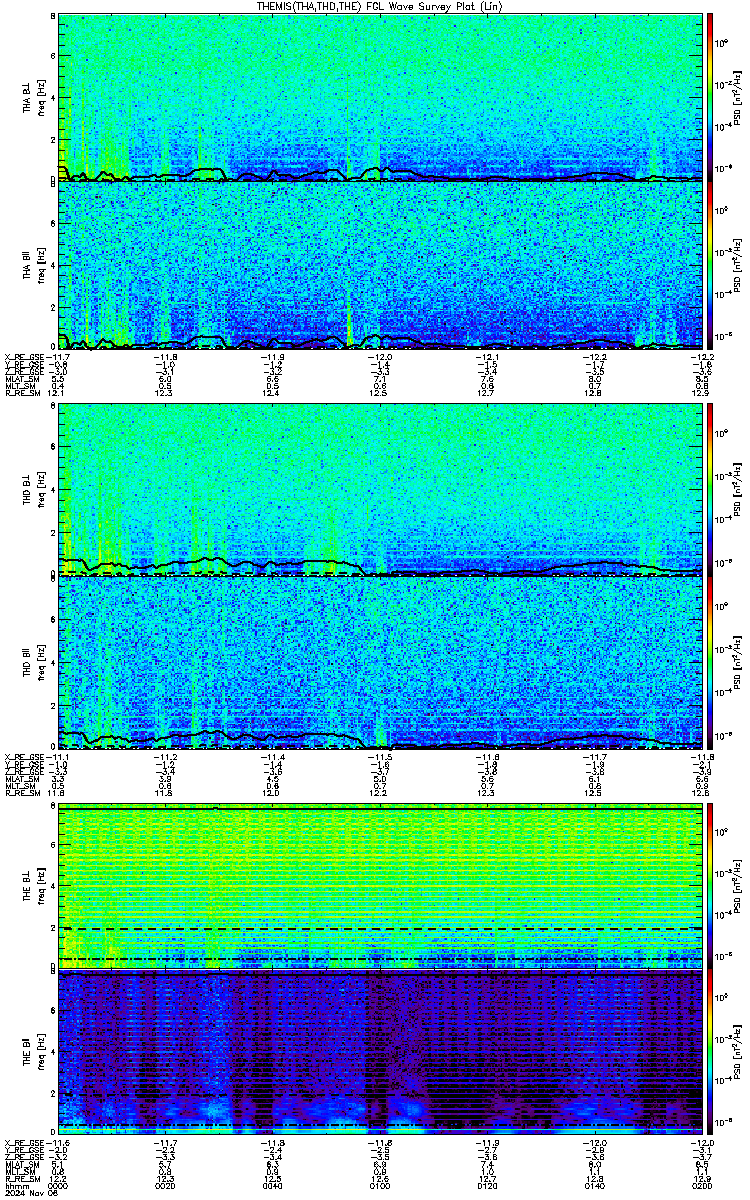Image resolution: width=750 pixels, height=1200 pixels.
Task: Click the 0100 time tick label
Action: pos(381,1185)
